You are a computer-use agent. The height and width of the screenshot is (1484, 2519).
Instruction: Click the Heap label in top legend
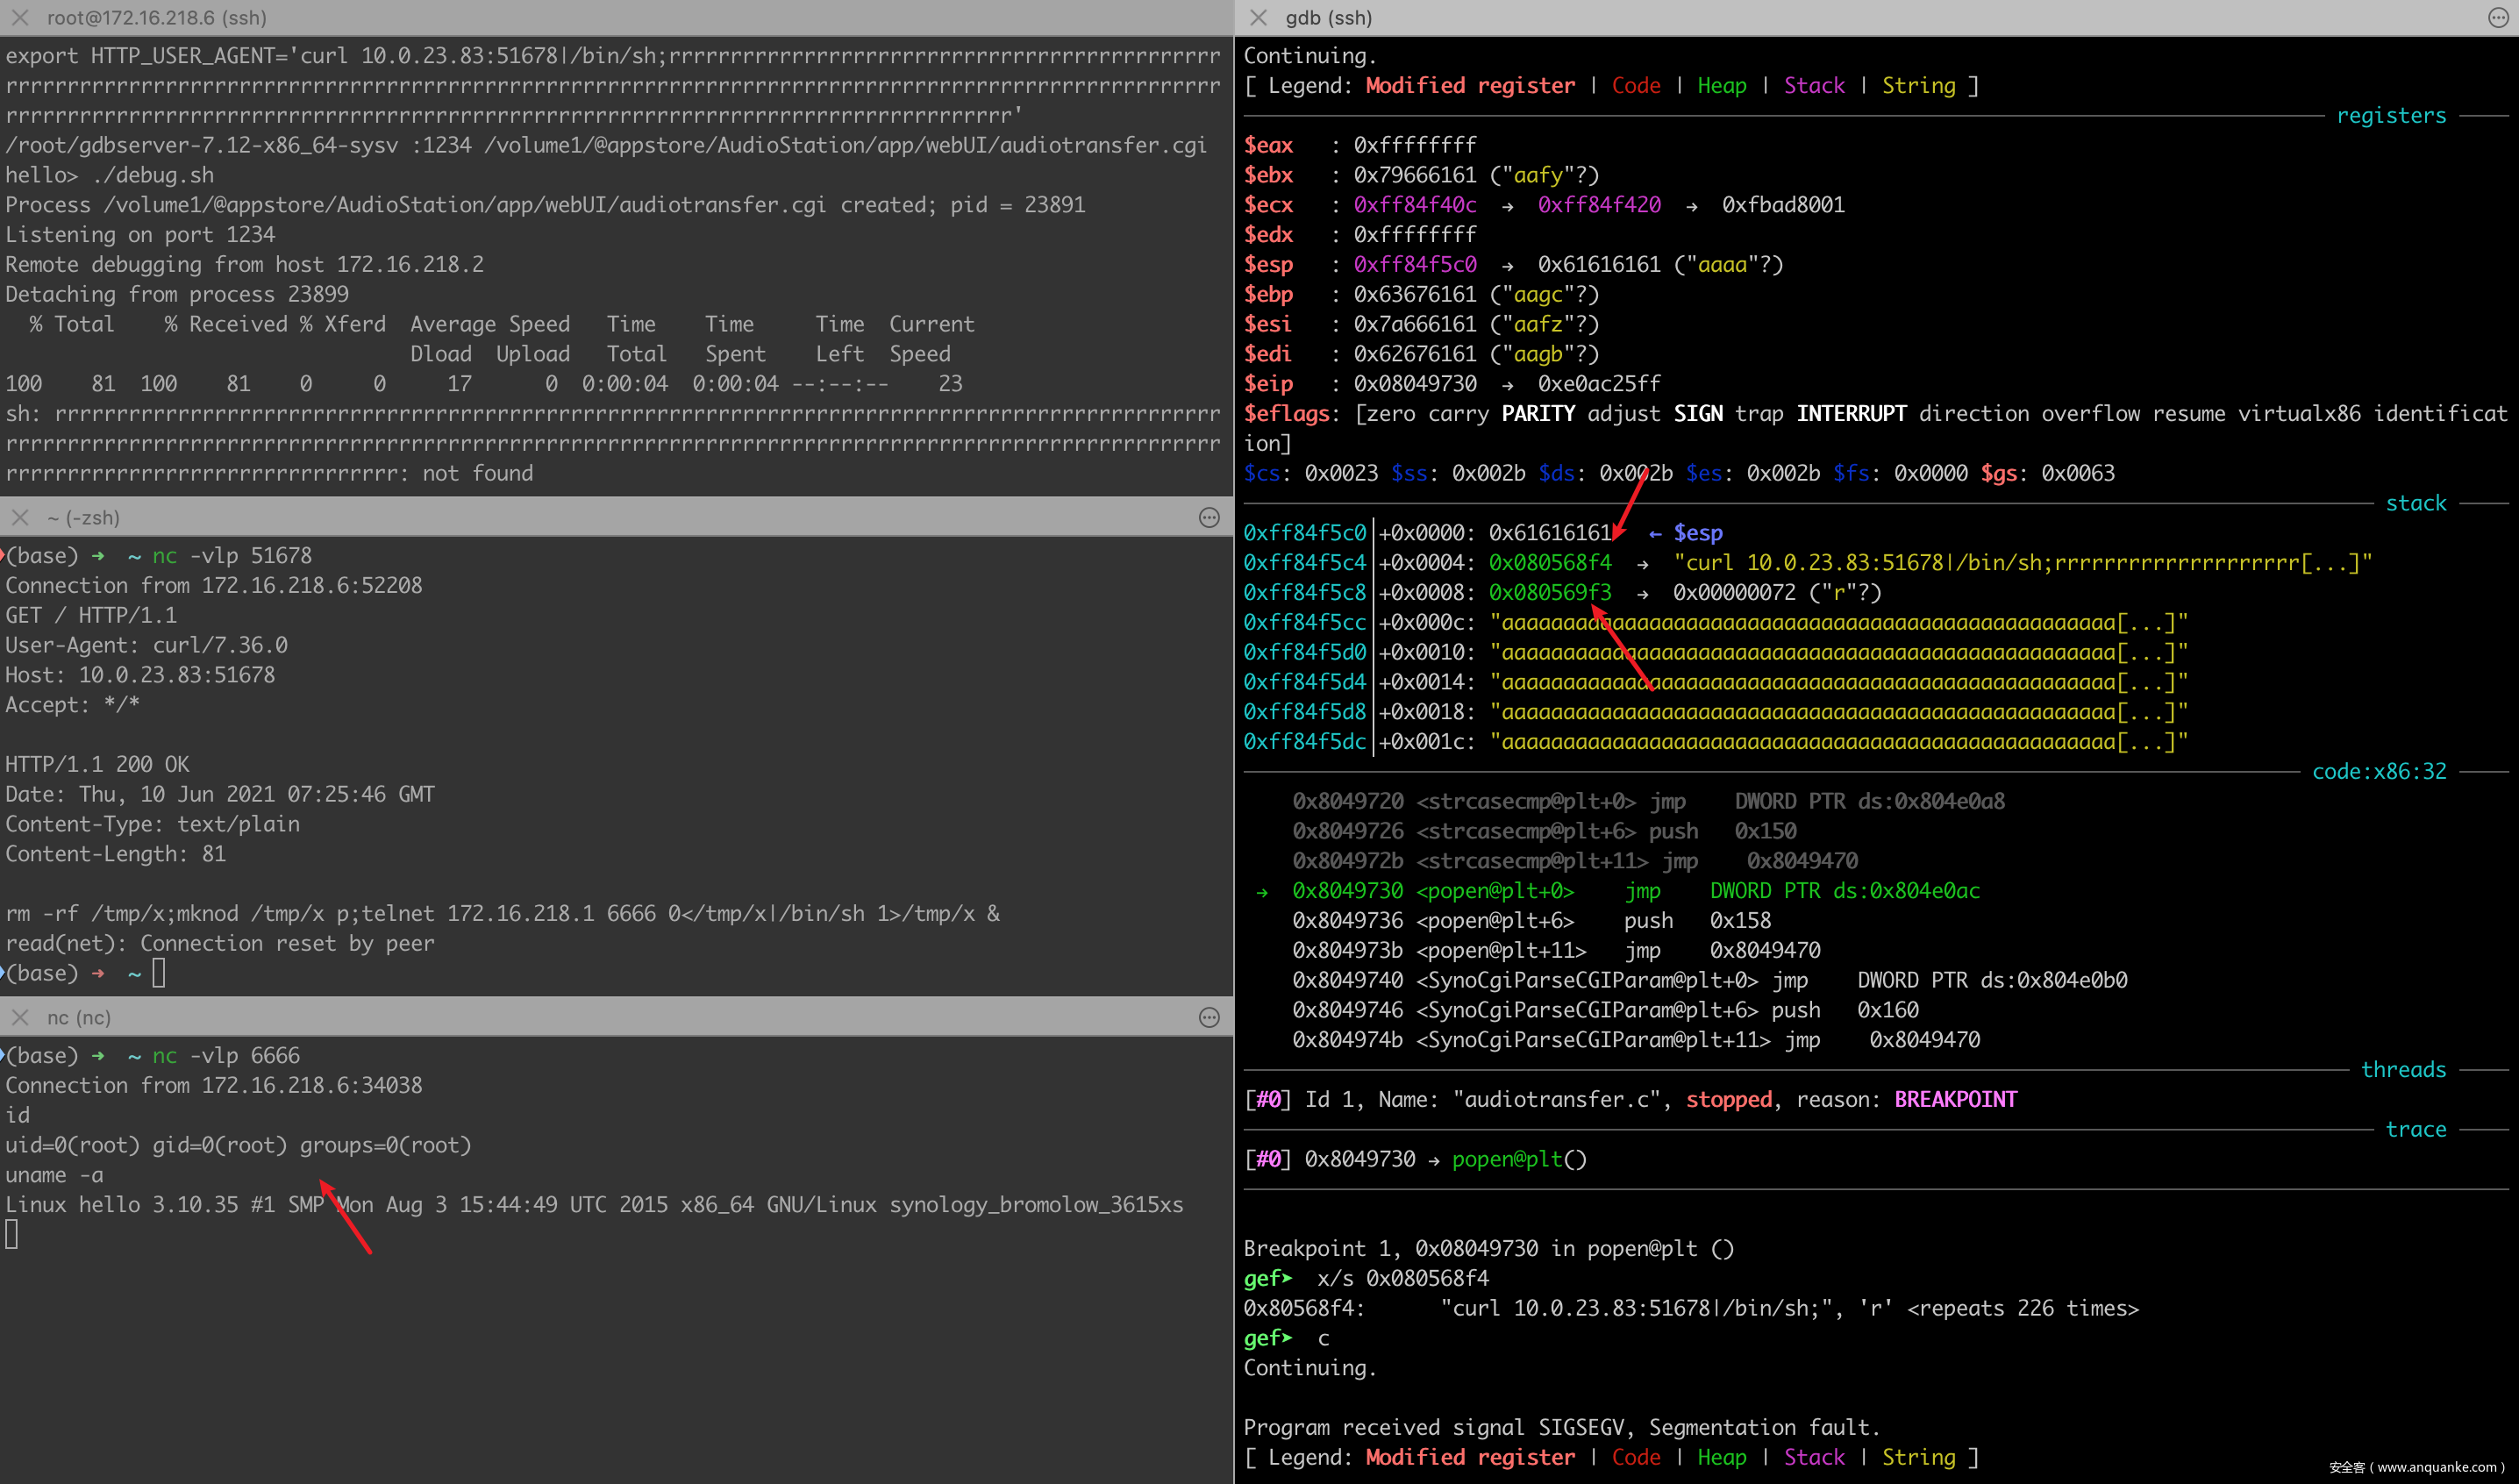click(1721, 86)
